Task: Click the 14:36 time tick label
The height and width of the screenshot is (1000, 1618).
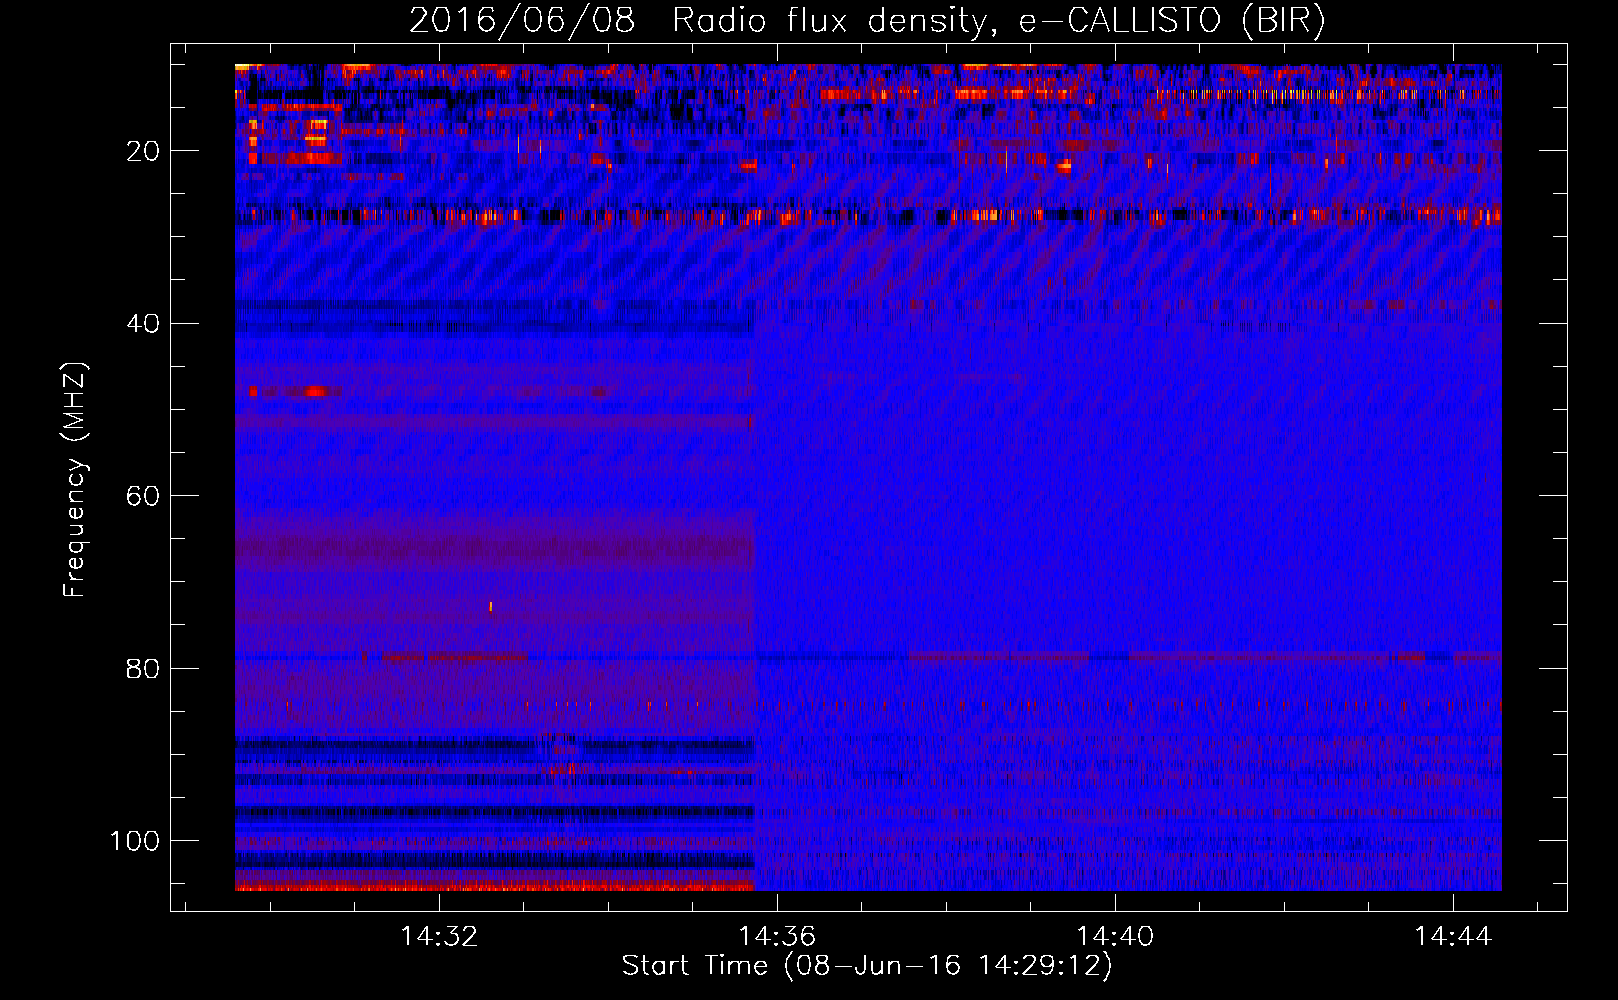Action: 777,936
